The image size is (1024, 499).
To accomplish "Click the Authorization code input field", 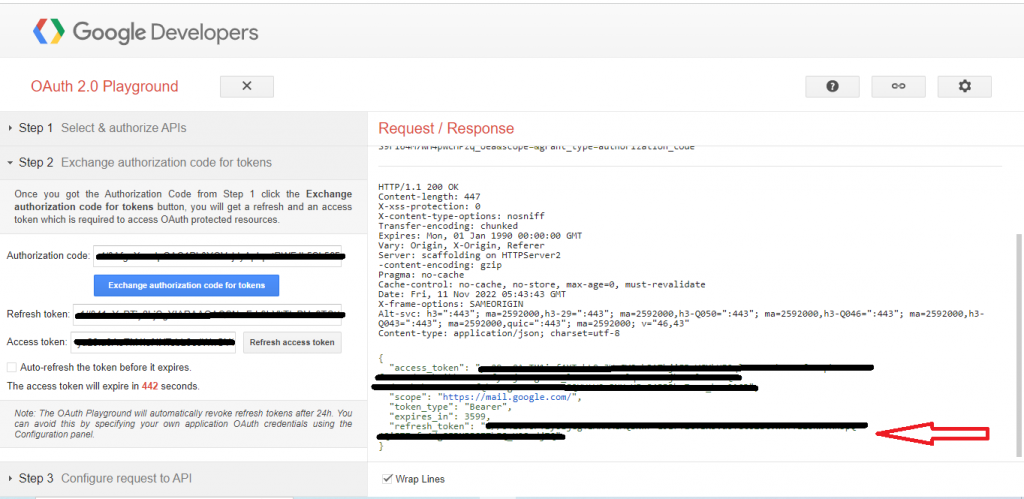I will tap(217, 256).
